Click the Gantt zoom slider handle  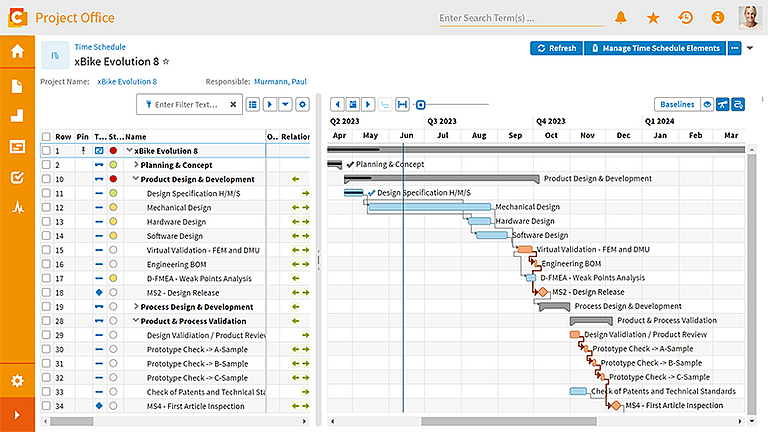(x=420, y=104)
